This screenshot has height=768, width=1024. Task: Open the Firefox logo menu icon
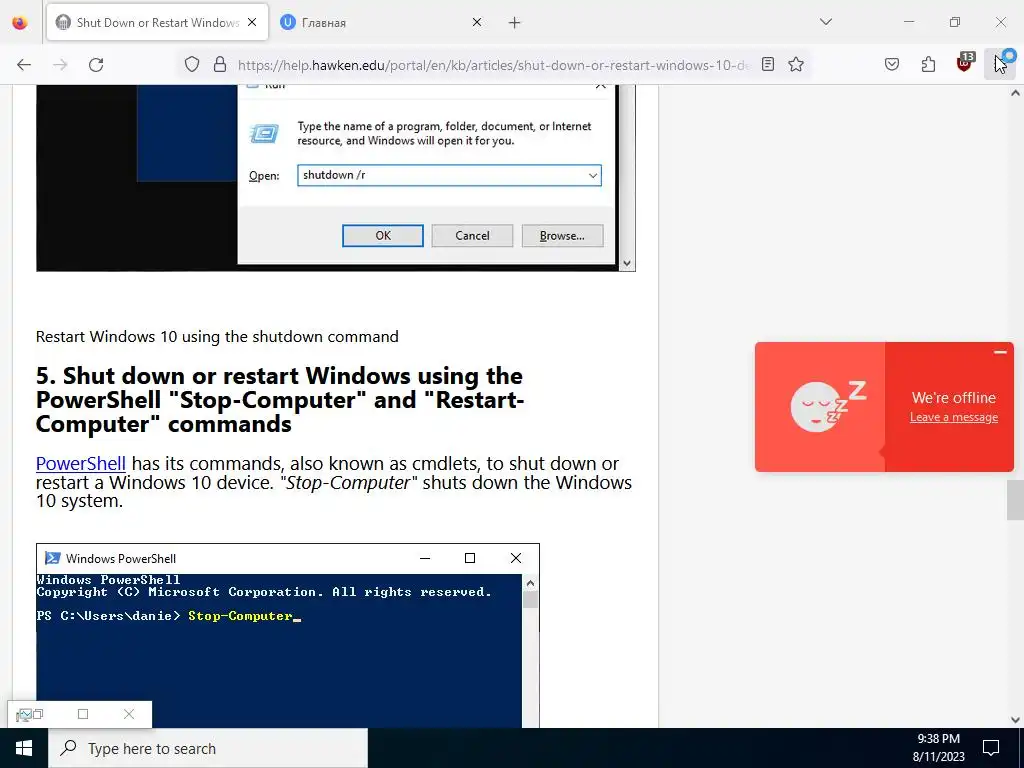tap(20, 22)
